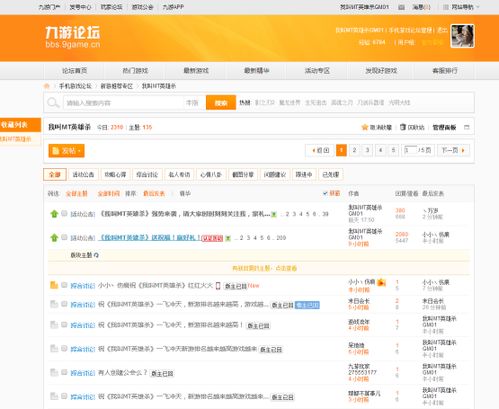The height and width of the screenshot is (409, 499).
Task: Tick the checkbox of the last visible thread row
Action: 64,396
